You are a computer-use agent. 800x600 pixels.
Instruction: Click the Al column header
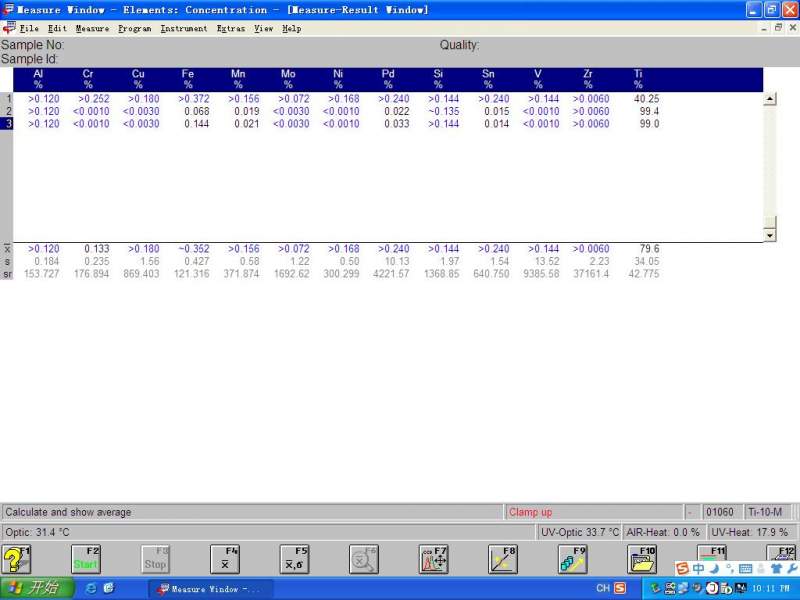pyautogui.click(x=38, y=79)
